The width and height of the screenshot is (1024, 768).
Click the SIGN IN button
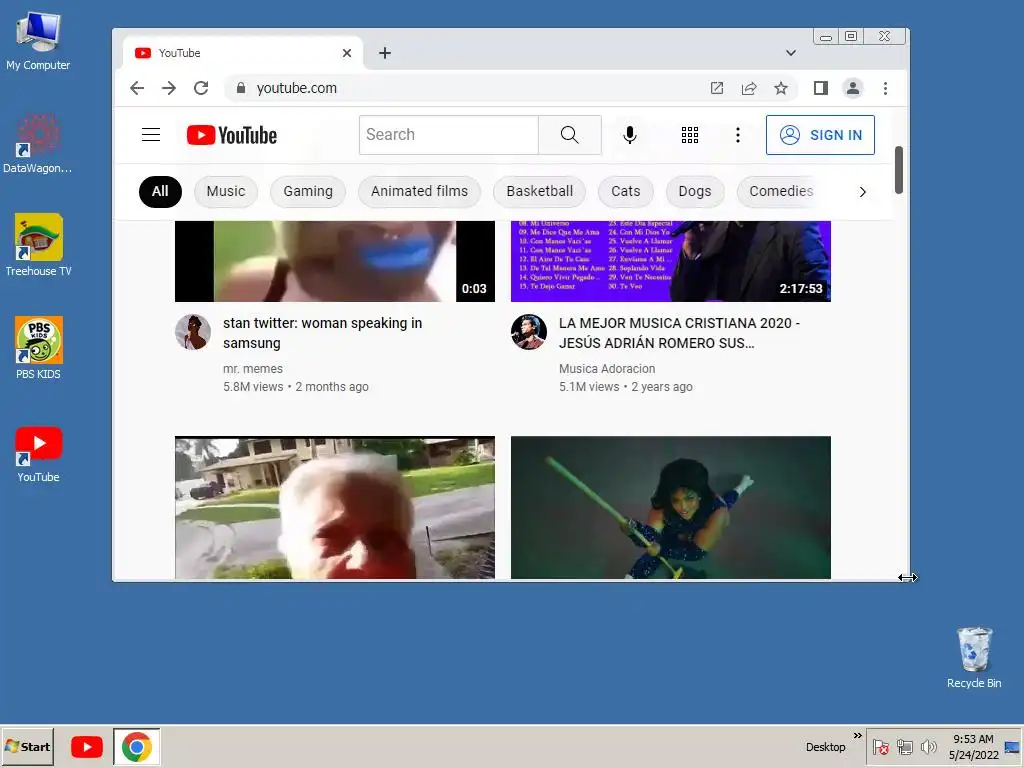pyautogui.click(x=820, y=135)
